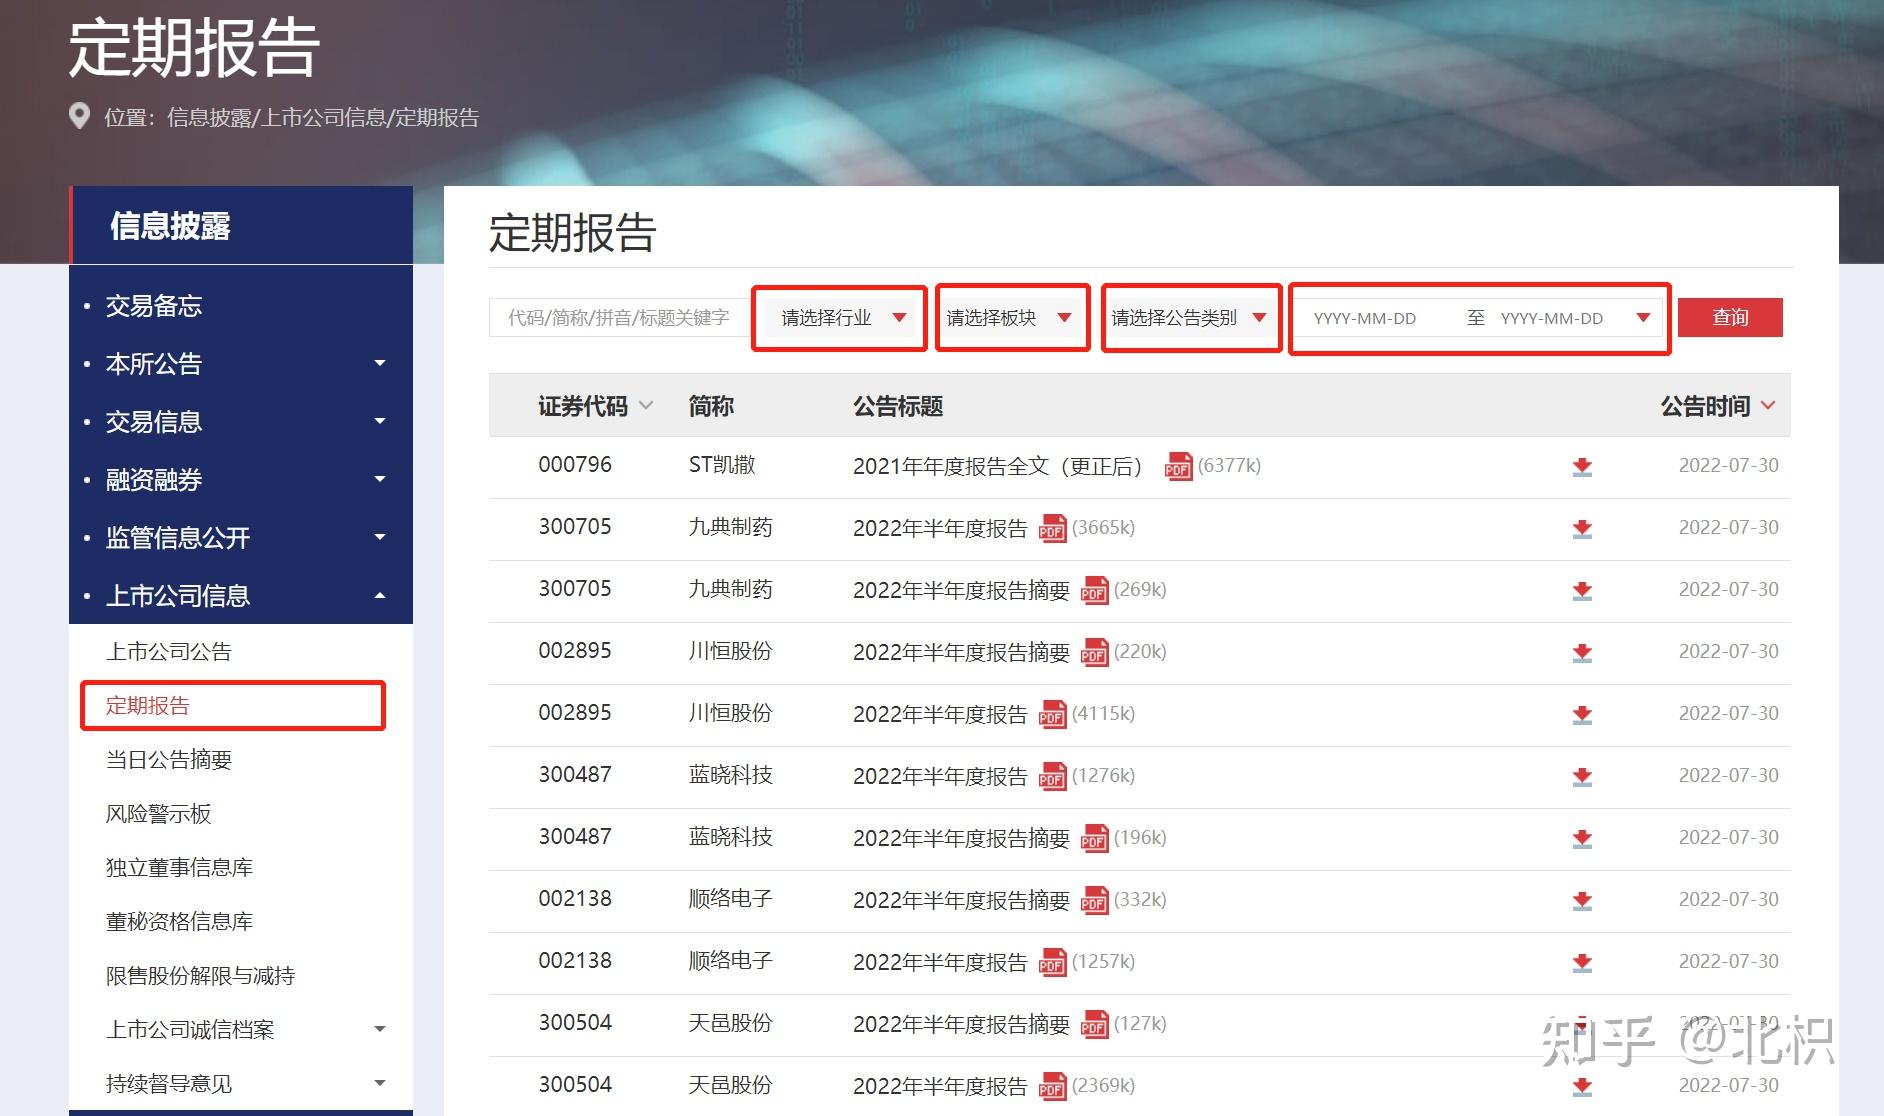This screenshot has width=1884, height=1116.
Task: Download 九典制药 2022年半年度报告 via red arrow
Action: [x=1582, y=529]
